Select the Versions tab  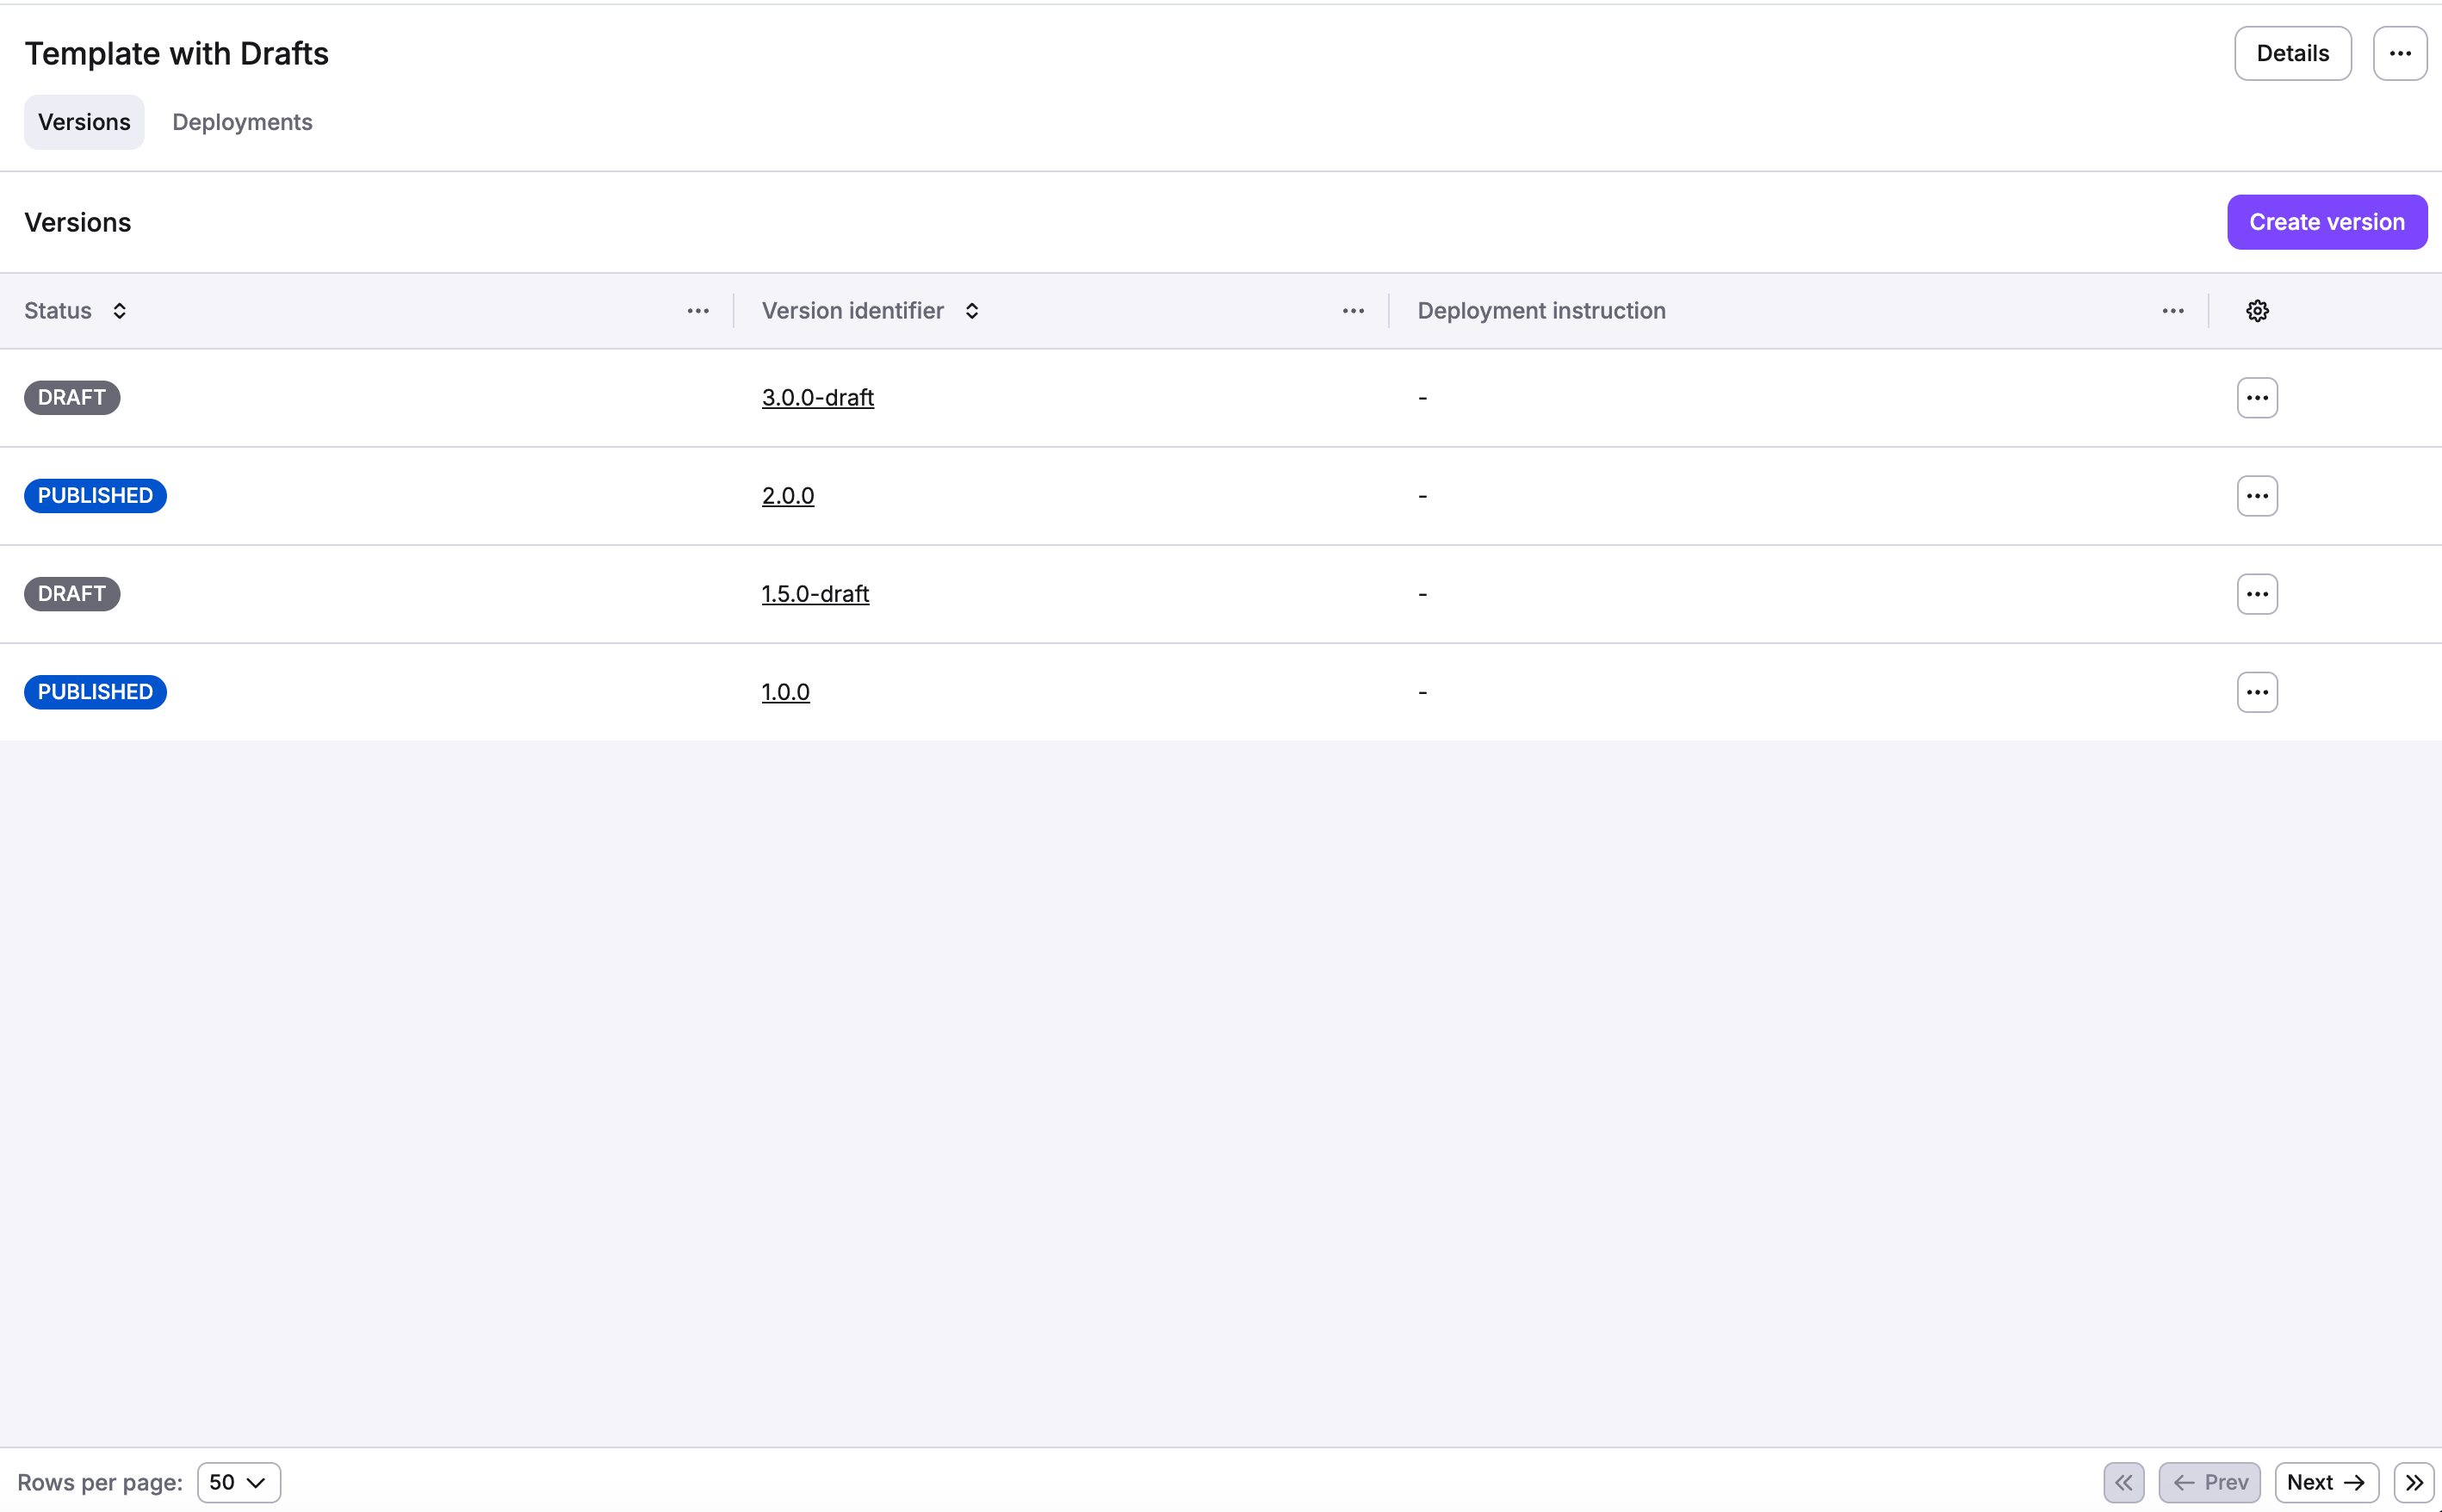point(84,122)
